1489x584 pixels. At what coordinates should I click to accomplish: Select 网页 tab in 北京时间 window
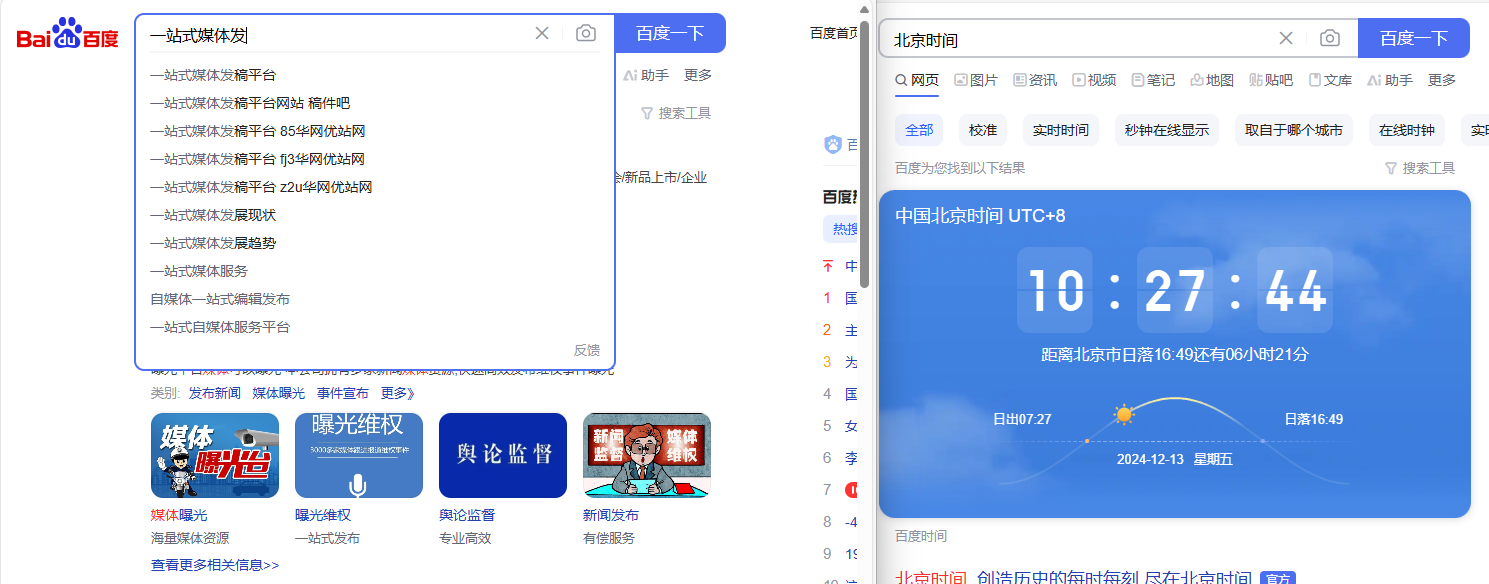click(917, 80)
